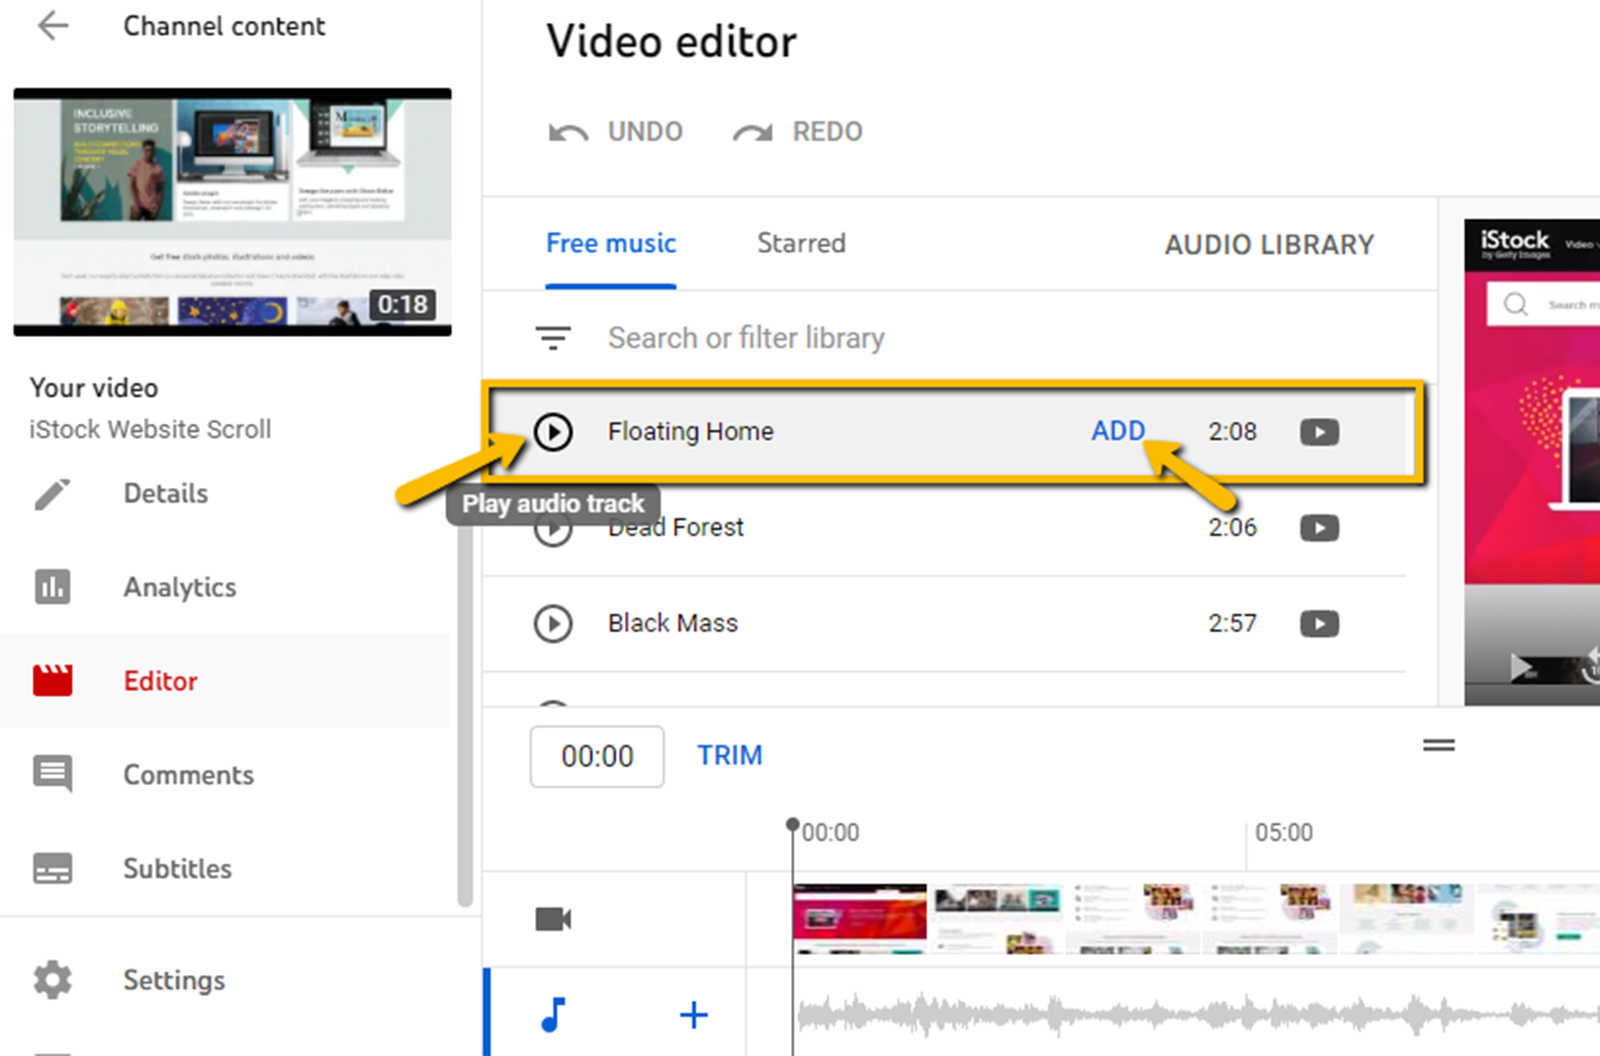Open Black Mass YouTube icon
The height and width of the screenshot is (1056, 1600).
(x=1319, y=624)
